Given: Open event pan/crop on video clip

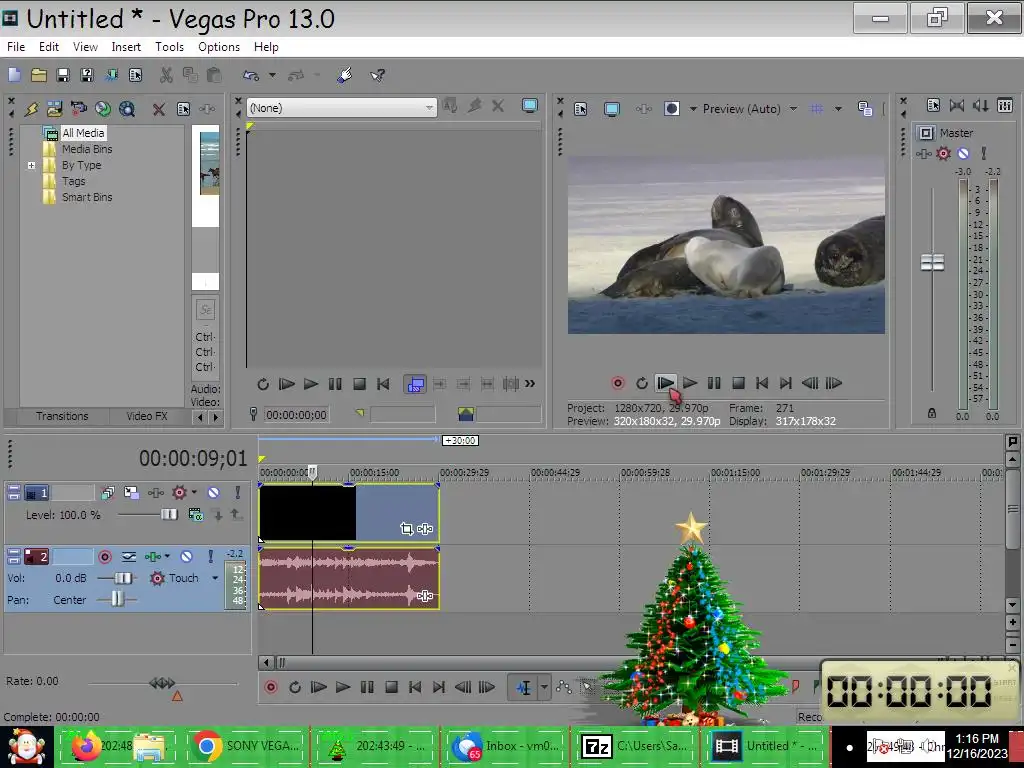Looking at the screenshot, I should 407,528.
